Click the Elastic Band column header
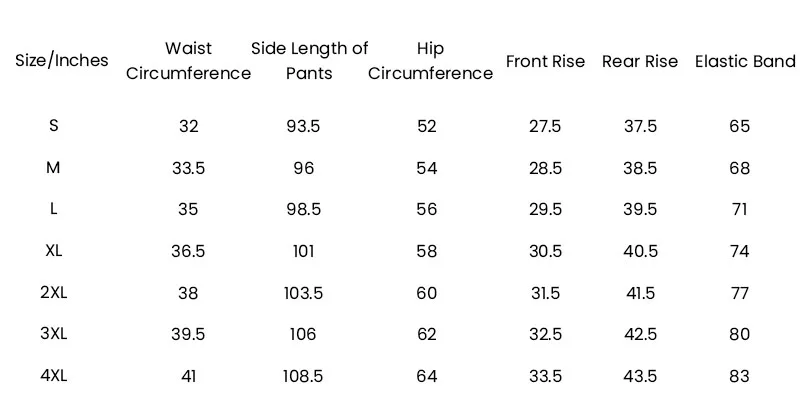This screenshot has width=800, height=407. tap(745, 61)
